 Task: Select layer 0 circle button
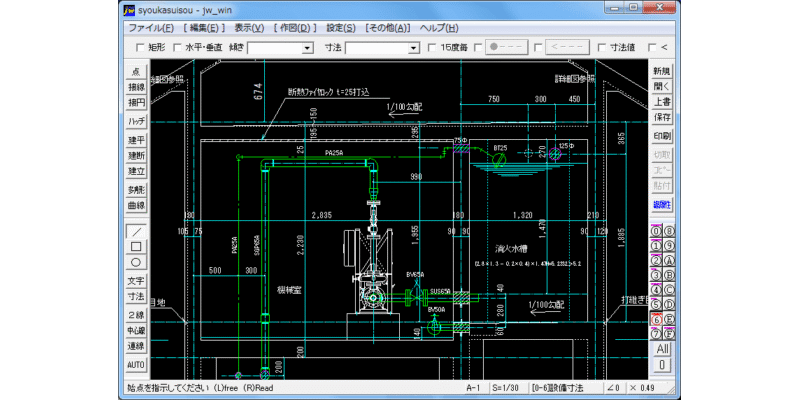tap(656, 231)
